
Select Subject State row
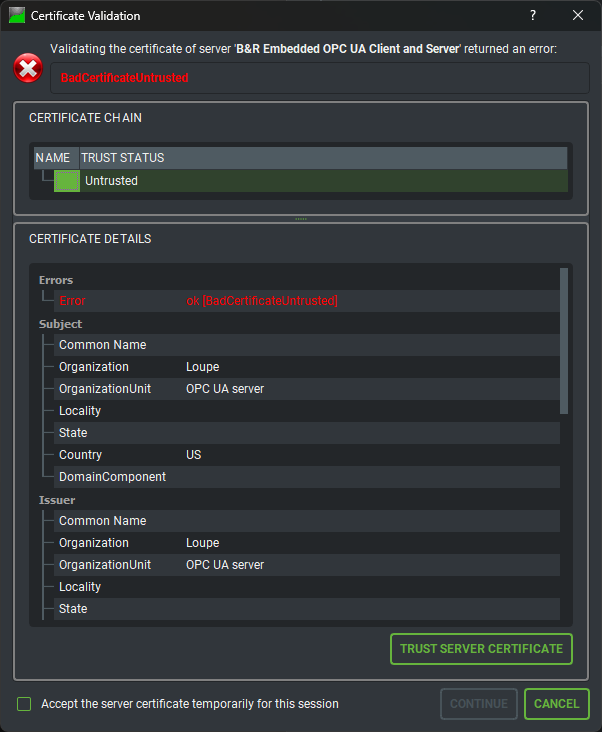(307, 433)
